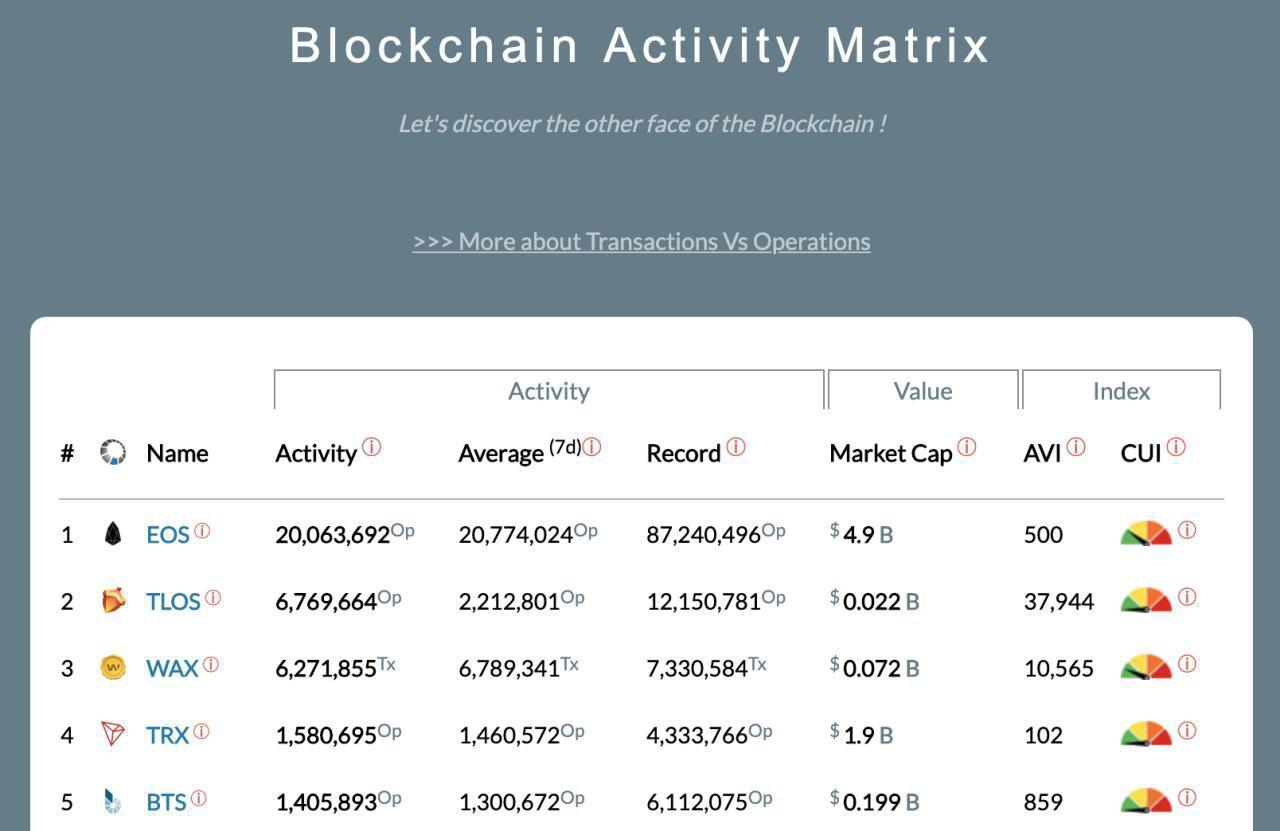1280x831 pixels.
Task: Click the WAX coin logo icon
Action: [x=114, y=667]
